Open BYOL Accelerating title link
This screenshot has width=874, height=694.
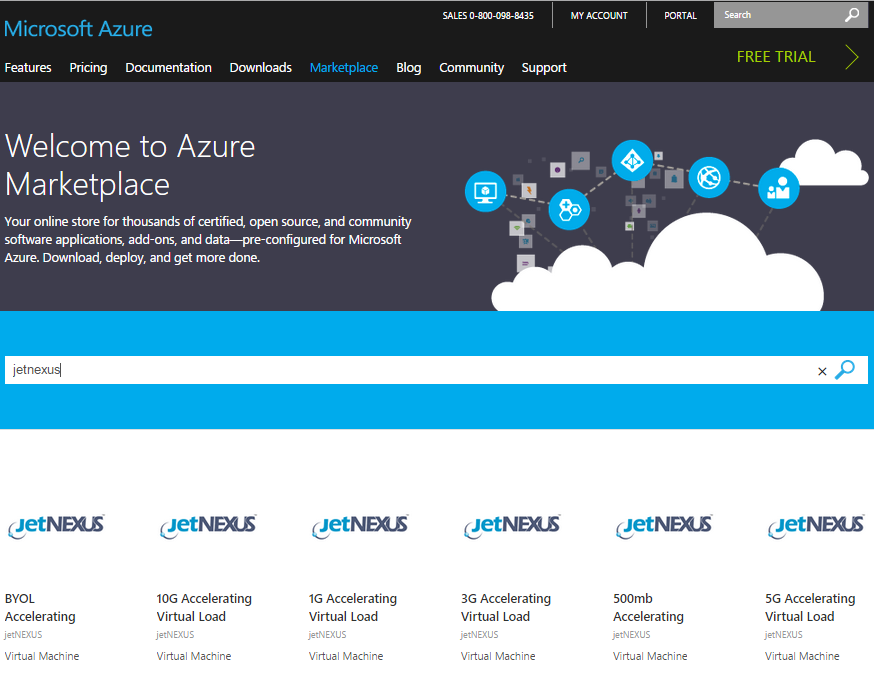40,608
